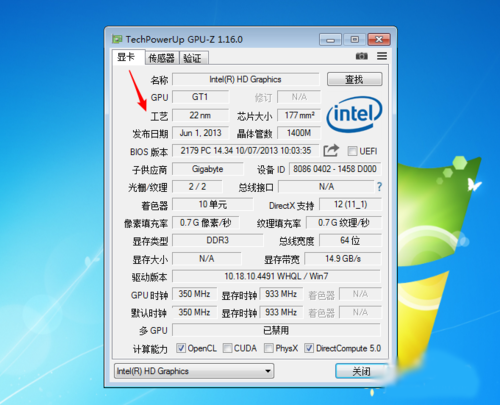
Task: Take a screenshot with the camera icon
Action: pyautogui.click(x=362, y=56)
